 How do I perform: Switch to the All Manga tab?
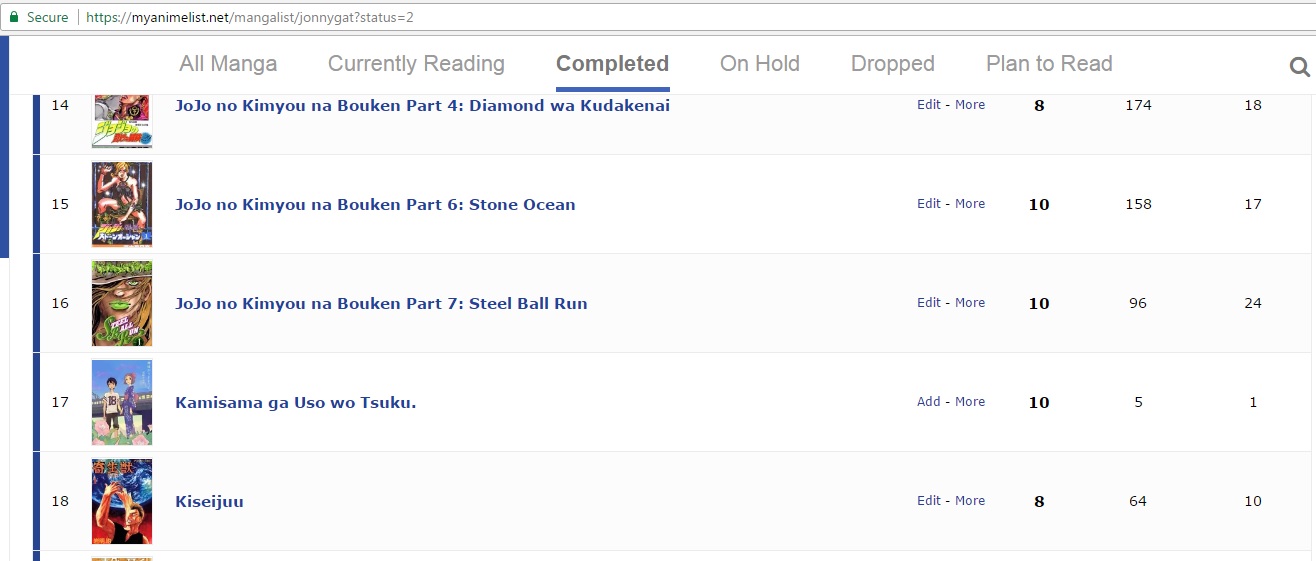click(x=228, y=64)
